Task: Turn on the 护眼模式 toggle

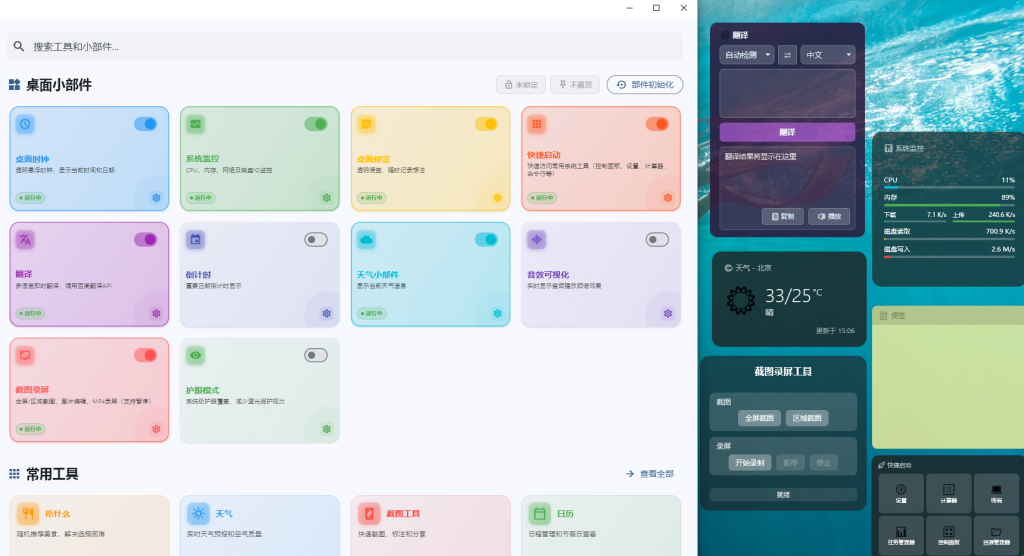Action: (x=316, y=355)
